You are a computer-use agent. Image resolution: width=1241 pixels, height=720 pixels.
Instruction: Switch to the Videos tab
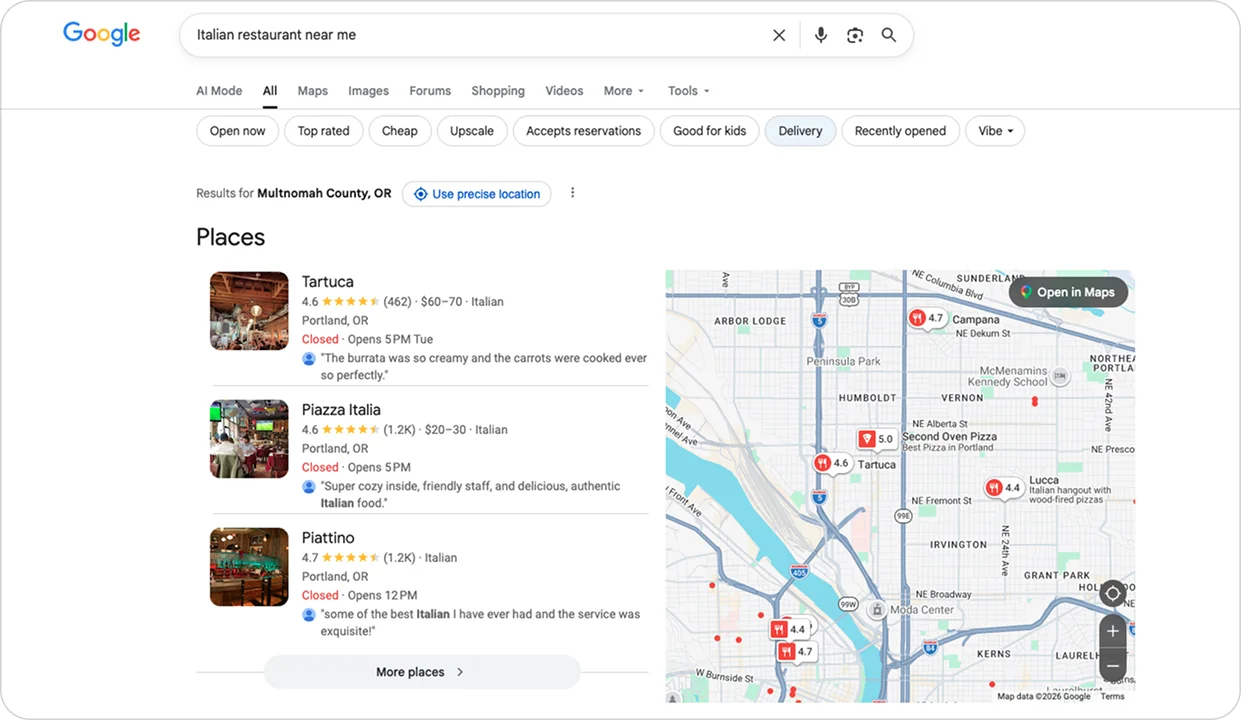click(x=564, y=91)
